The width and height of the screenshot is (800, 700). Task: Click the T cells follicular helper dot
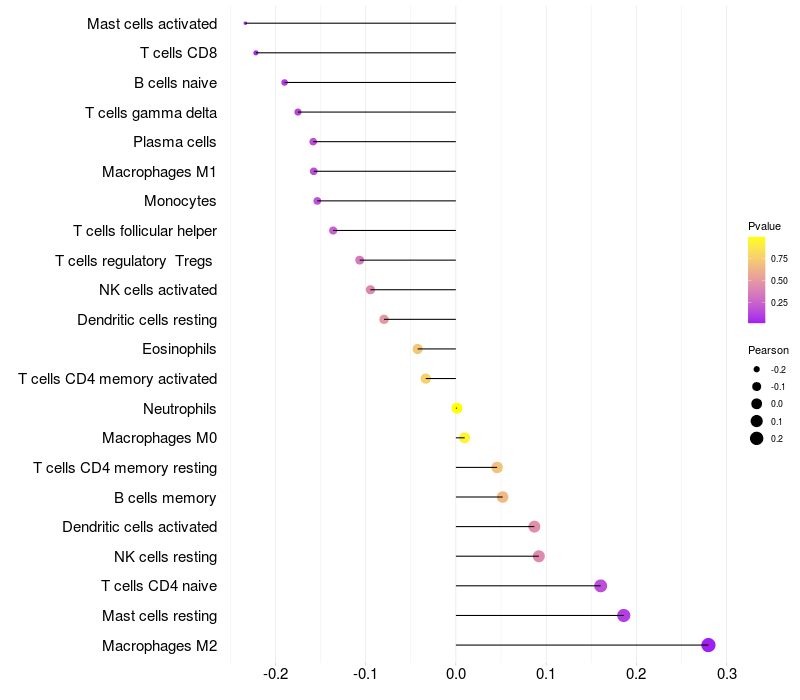coord(333,231)
